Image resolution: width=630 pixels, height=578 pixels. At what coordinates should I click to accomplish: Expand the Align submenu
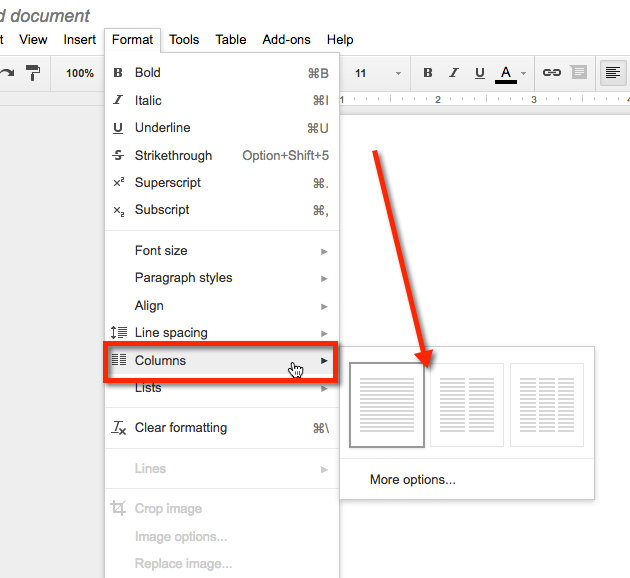[222, 306]
